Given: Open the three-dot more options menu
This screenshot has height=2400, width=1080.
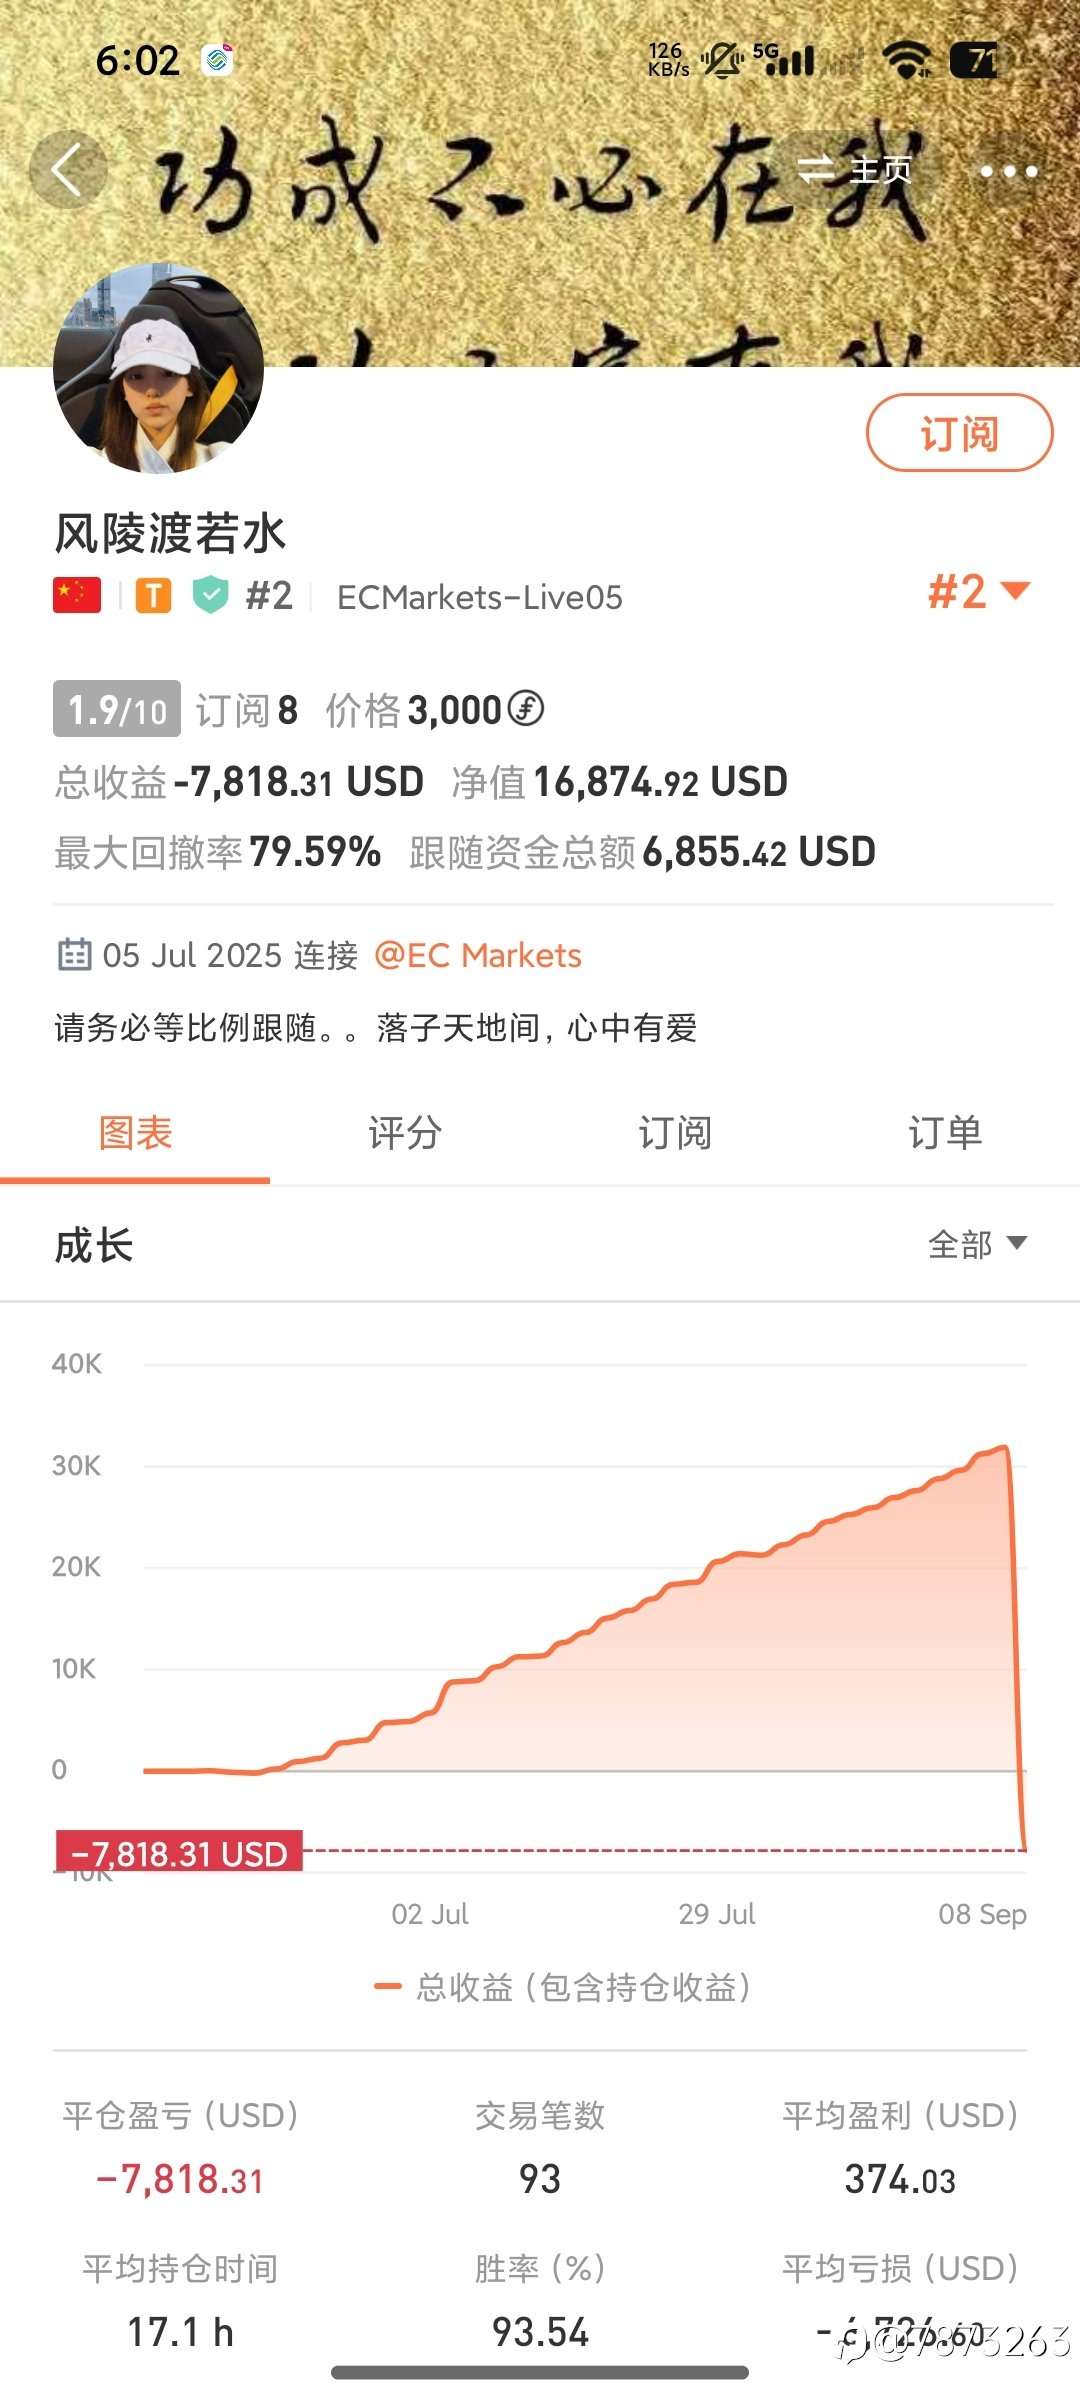Looking at the screenshot, I should [1008, 172].
